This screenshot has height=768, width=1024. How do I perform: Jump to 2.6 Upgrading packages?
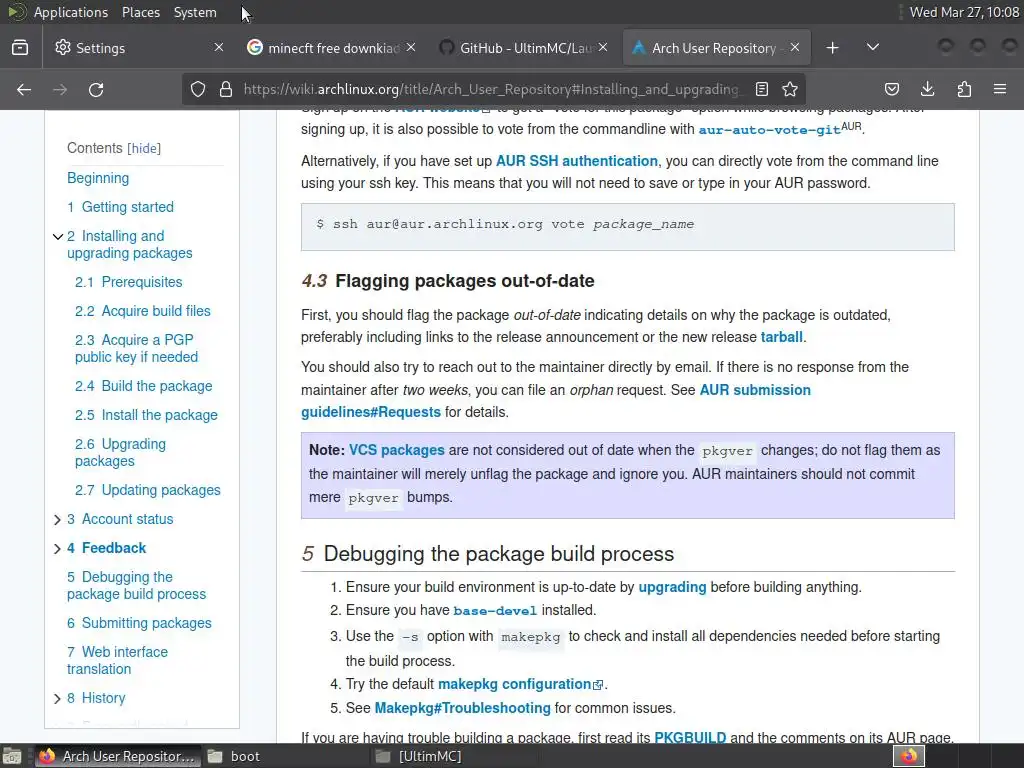click(x=120, y=453)
